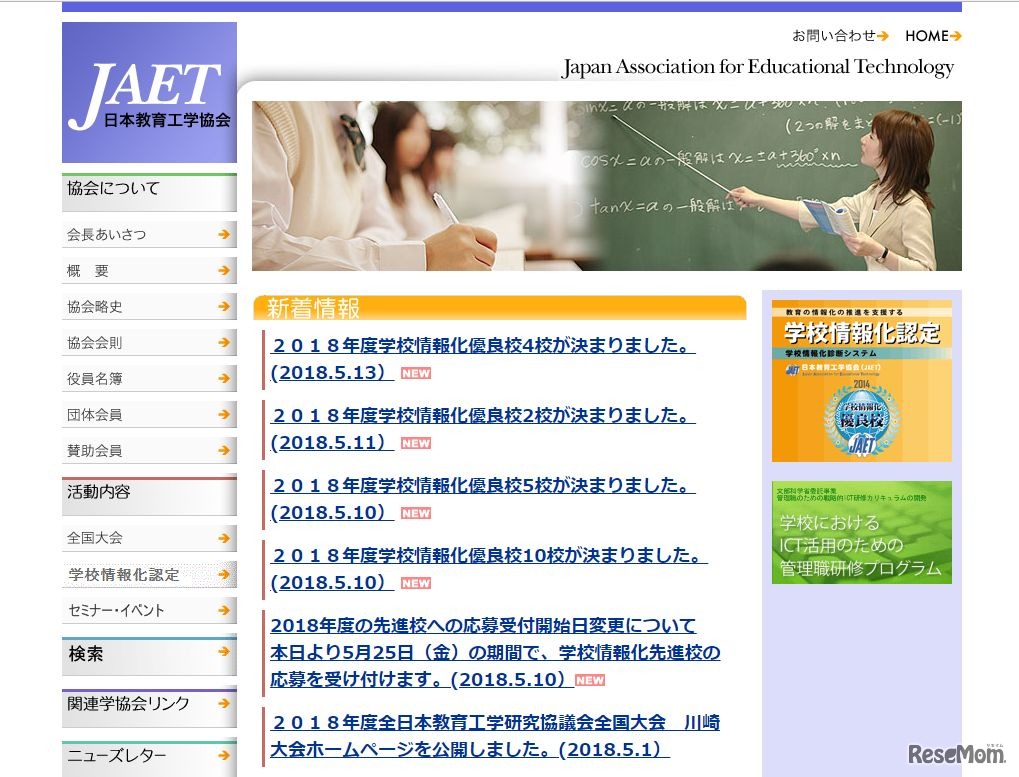
Task: Open the 学校情報化認定 sidebar menu item
Action: [149, 574]
